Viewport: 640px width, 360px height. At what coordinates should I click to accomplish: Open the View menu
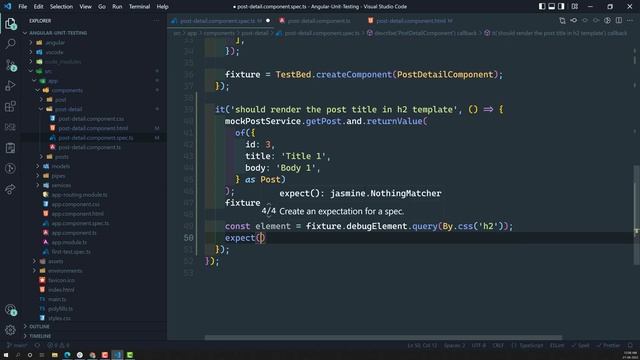pos(85,7)
